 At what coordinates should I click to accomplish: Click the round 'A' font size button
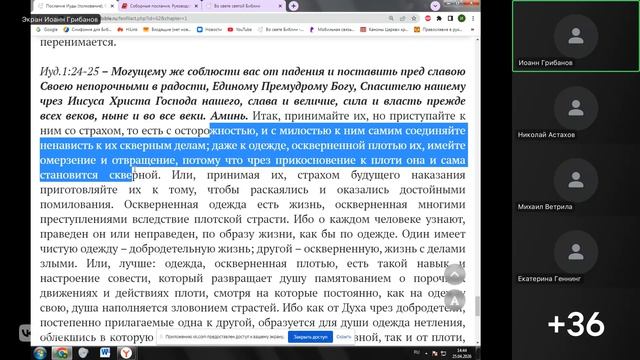455,300
